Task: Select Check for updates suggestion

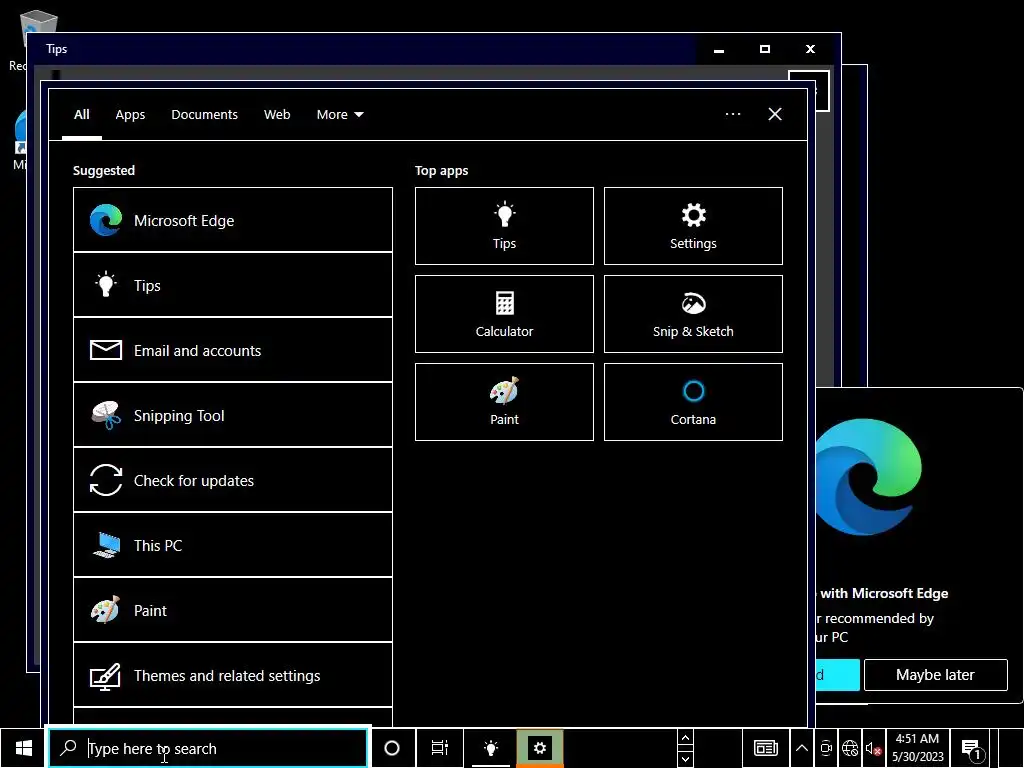Action: [x=232, y=481]
